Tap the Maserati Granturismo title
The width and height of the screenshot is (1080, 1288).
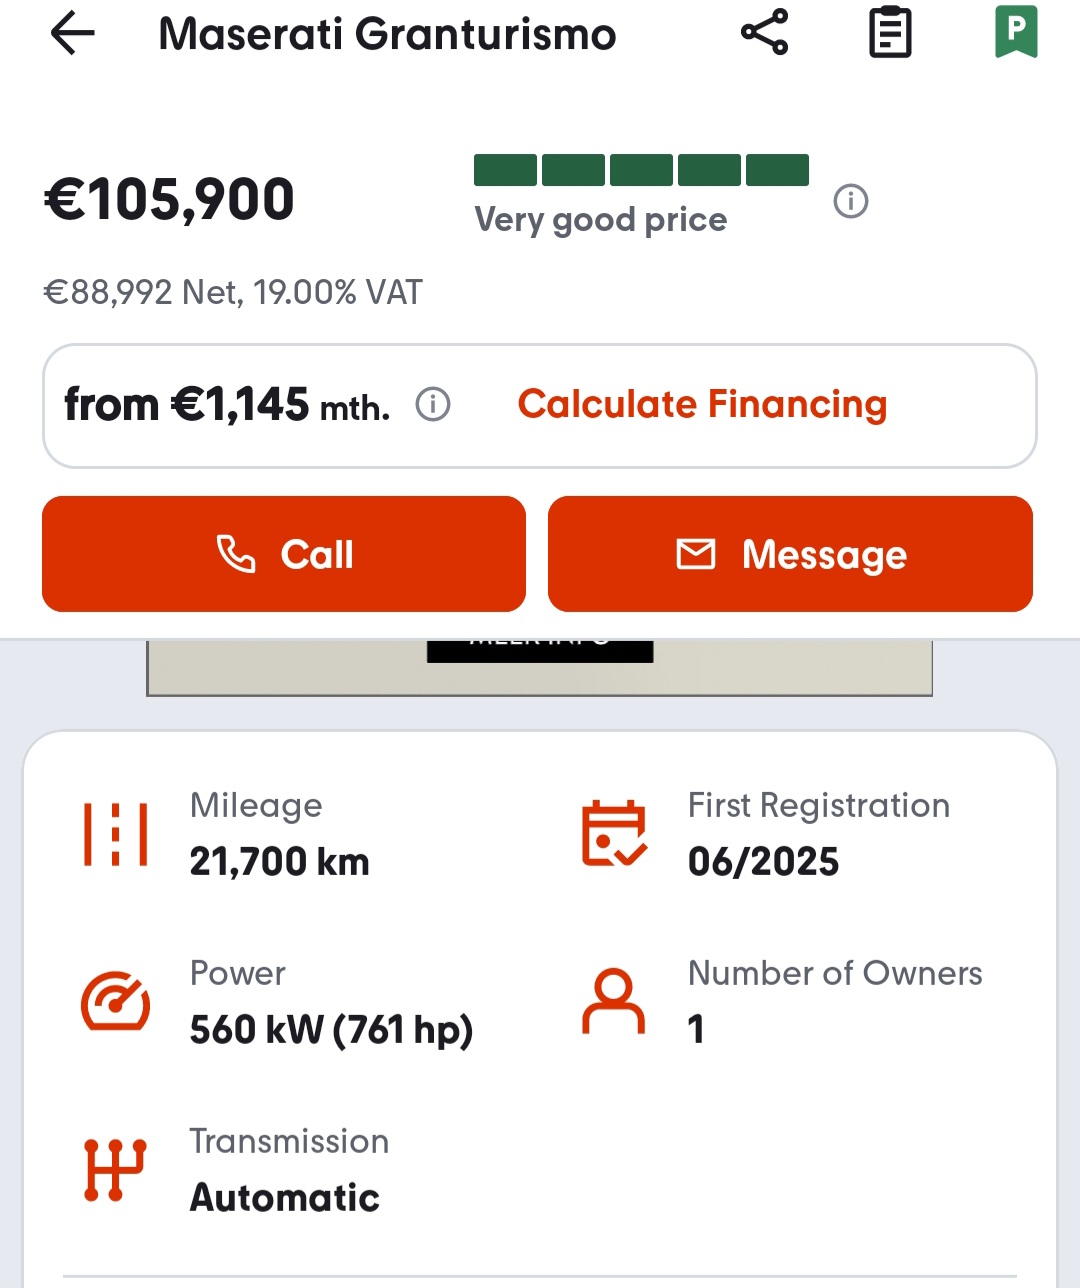click(x=387, y=34)
